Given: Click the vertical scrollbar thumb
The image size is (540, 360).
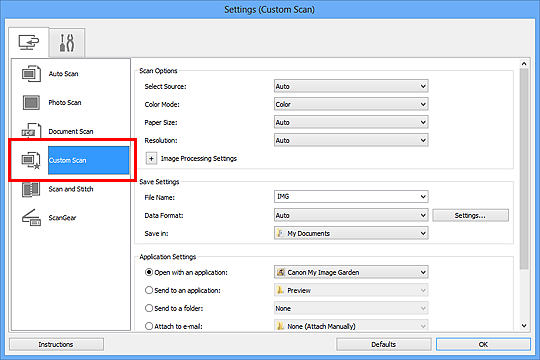Looking at the screenshot, I should pyautogui.click(x=524, y=168).
